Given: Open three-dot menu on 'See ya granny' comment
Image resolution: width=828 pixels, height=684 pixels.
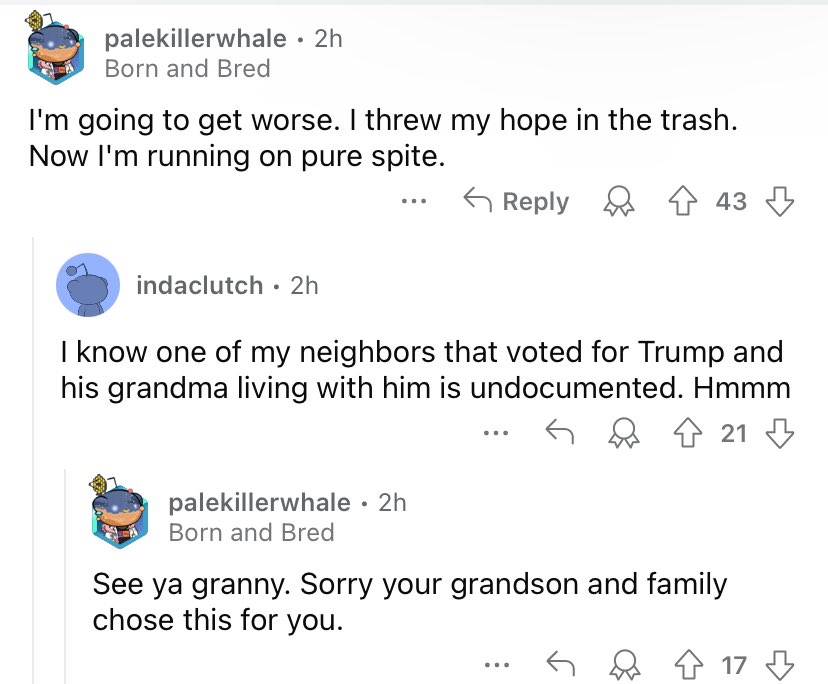Looking at the screenshot, I should click(497, 665).
